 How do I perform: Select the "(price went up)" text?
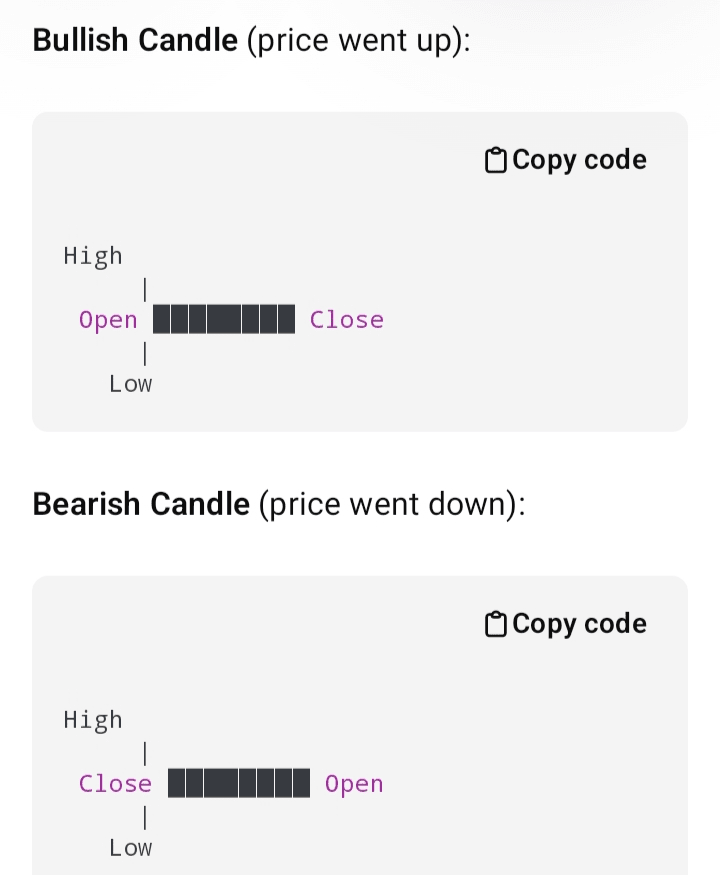(x=358, y=41)
